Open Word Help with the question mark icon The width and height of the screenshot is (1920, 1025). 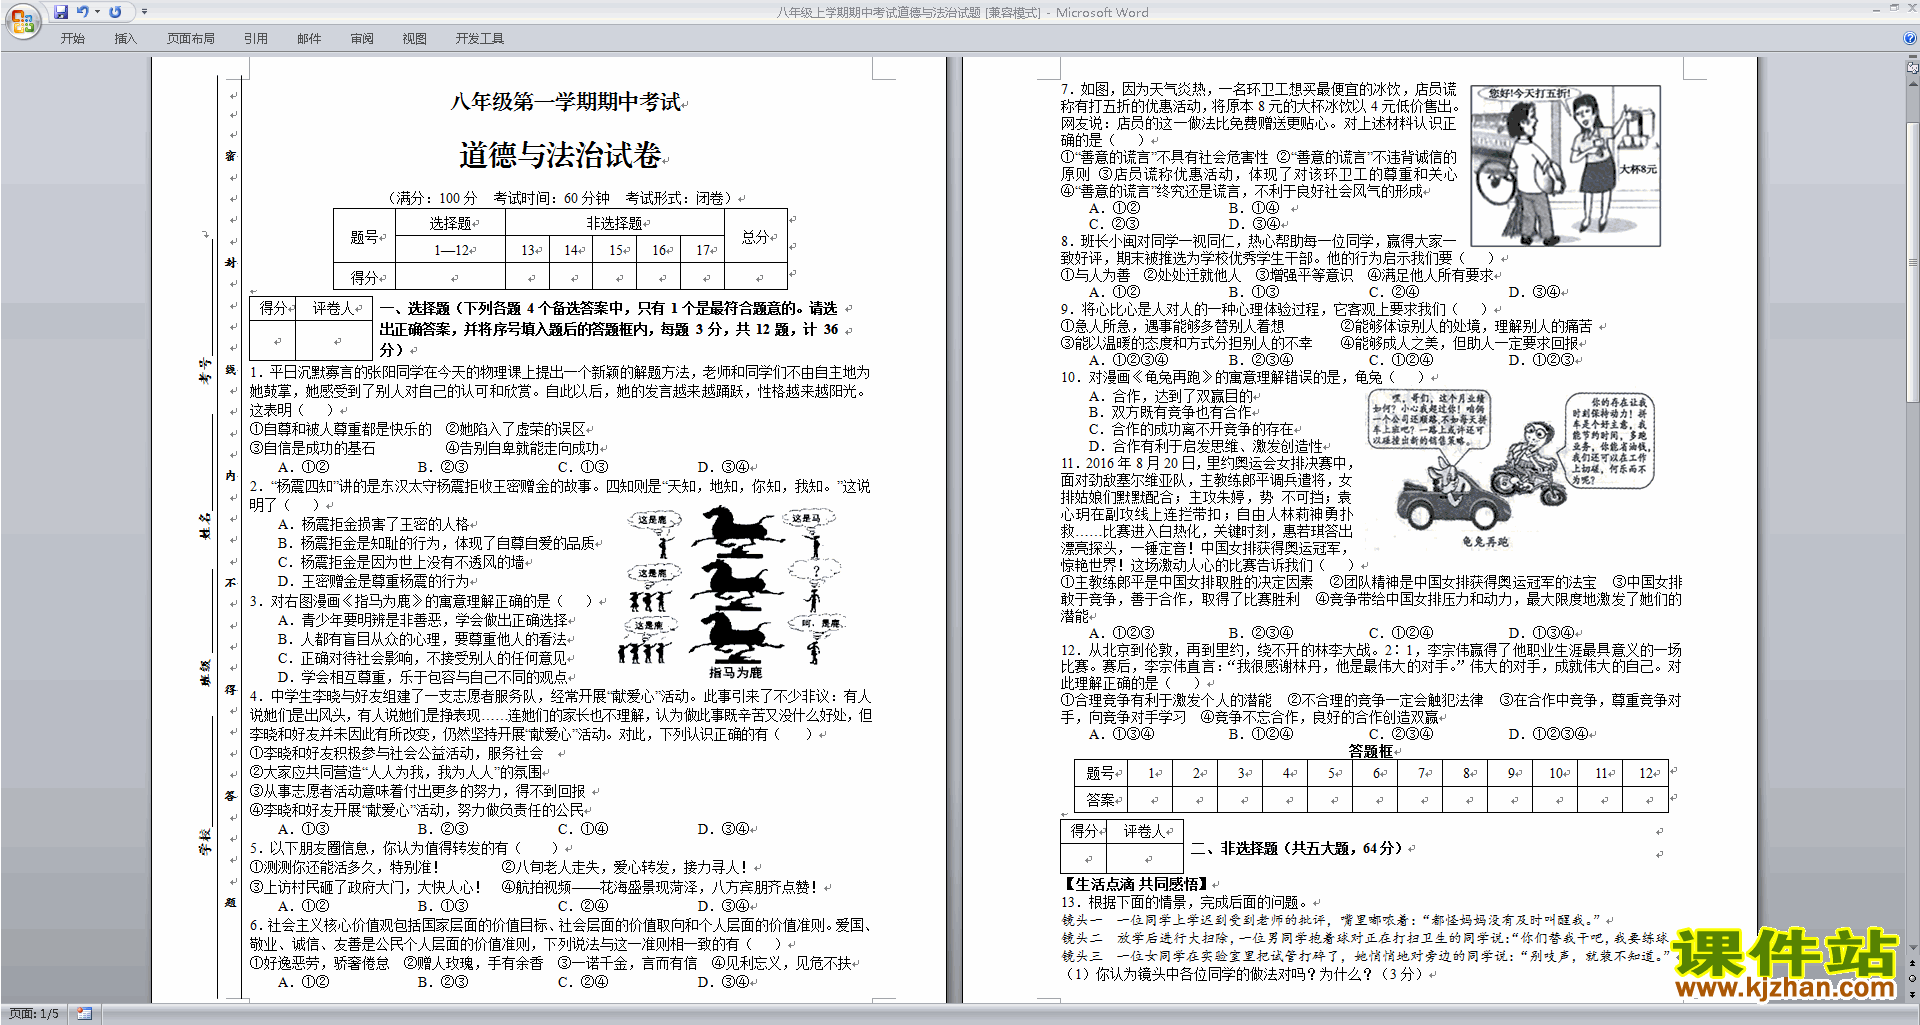point(1910,39)
